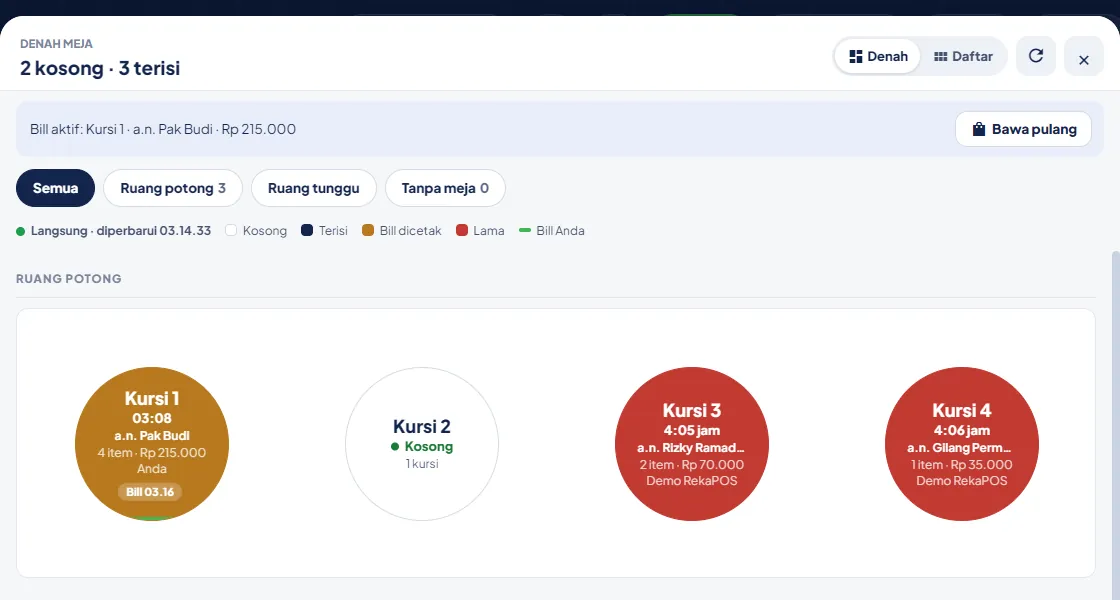Open Kursi 3 Rizky Ramad bill

pyautogui.click(x=692, y=444)
